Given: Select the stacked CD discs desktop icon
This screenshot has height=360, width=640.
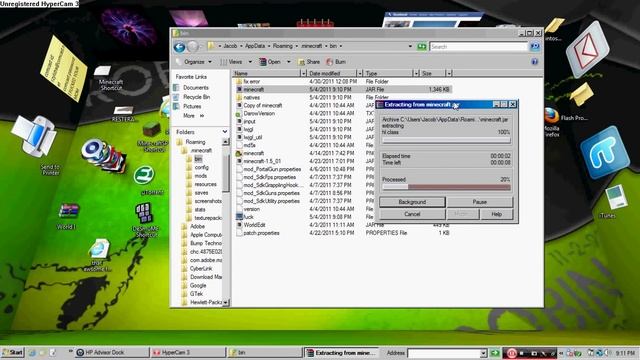Looking at the screenshot, I should coord(103,155).
